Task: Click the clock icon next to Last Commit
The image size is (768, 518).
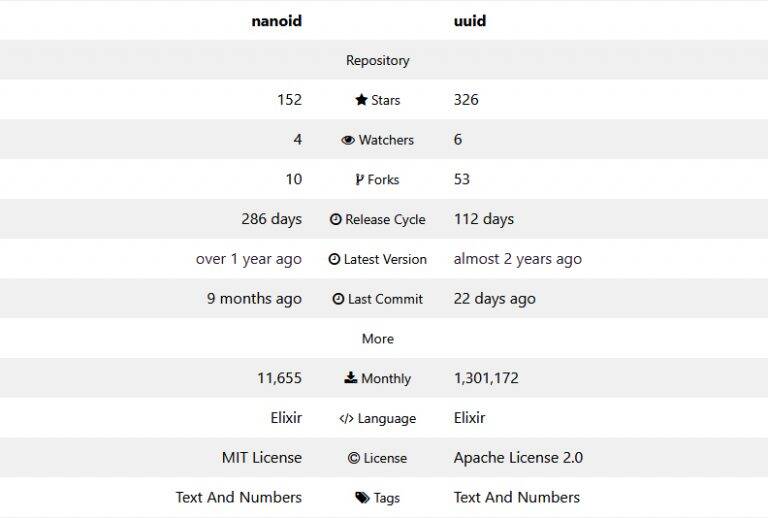Action: pyautogui.click(x=338, y=299)
